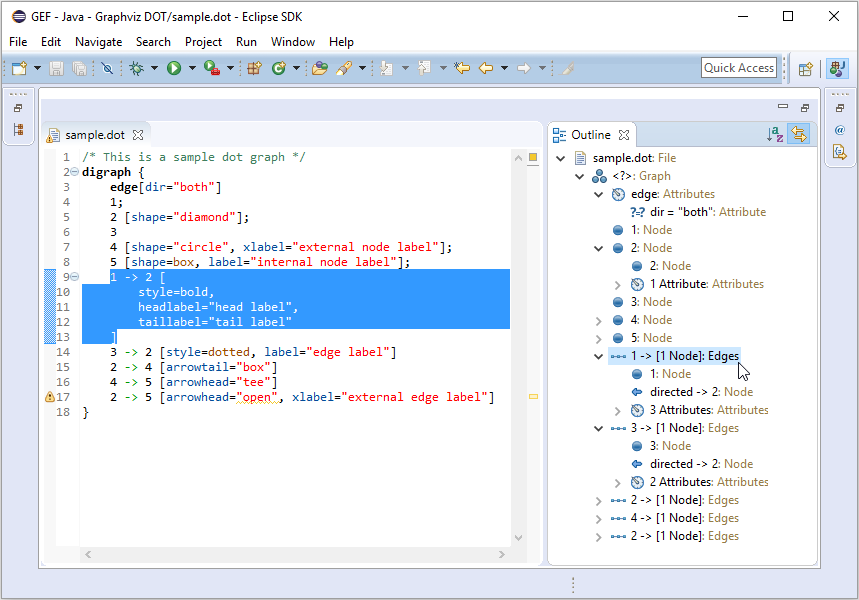Click the Last Edit Location icon

(462, 68)
